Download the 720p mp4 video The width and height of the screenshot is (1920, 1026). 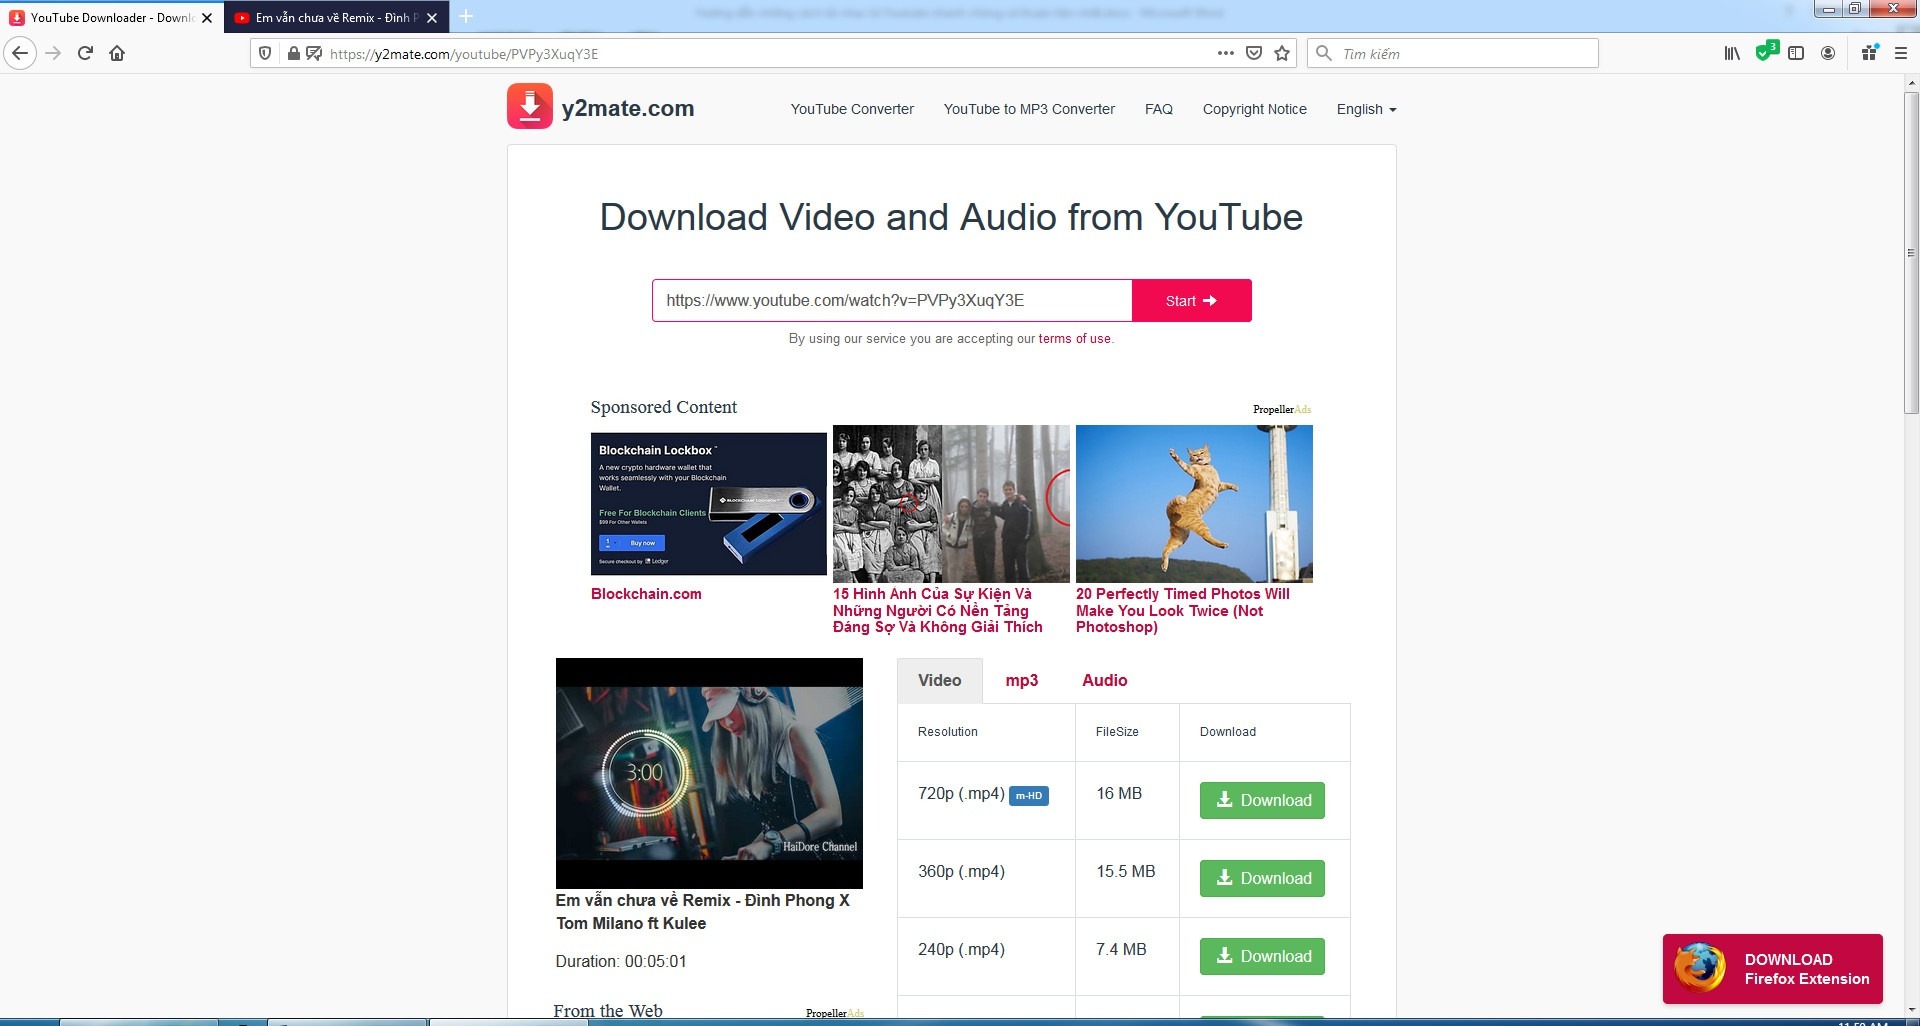click(x=1262, y=800)
